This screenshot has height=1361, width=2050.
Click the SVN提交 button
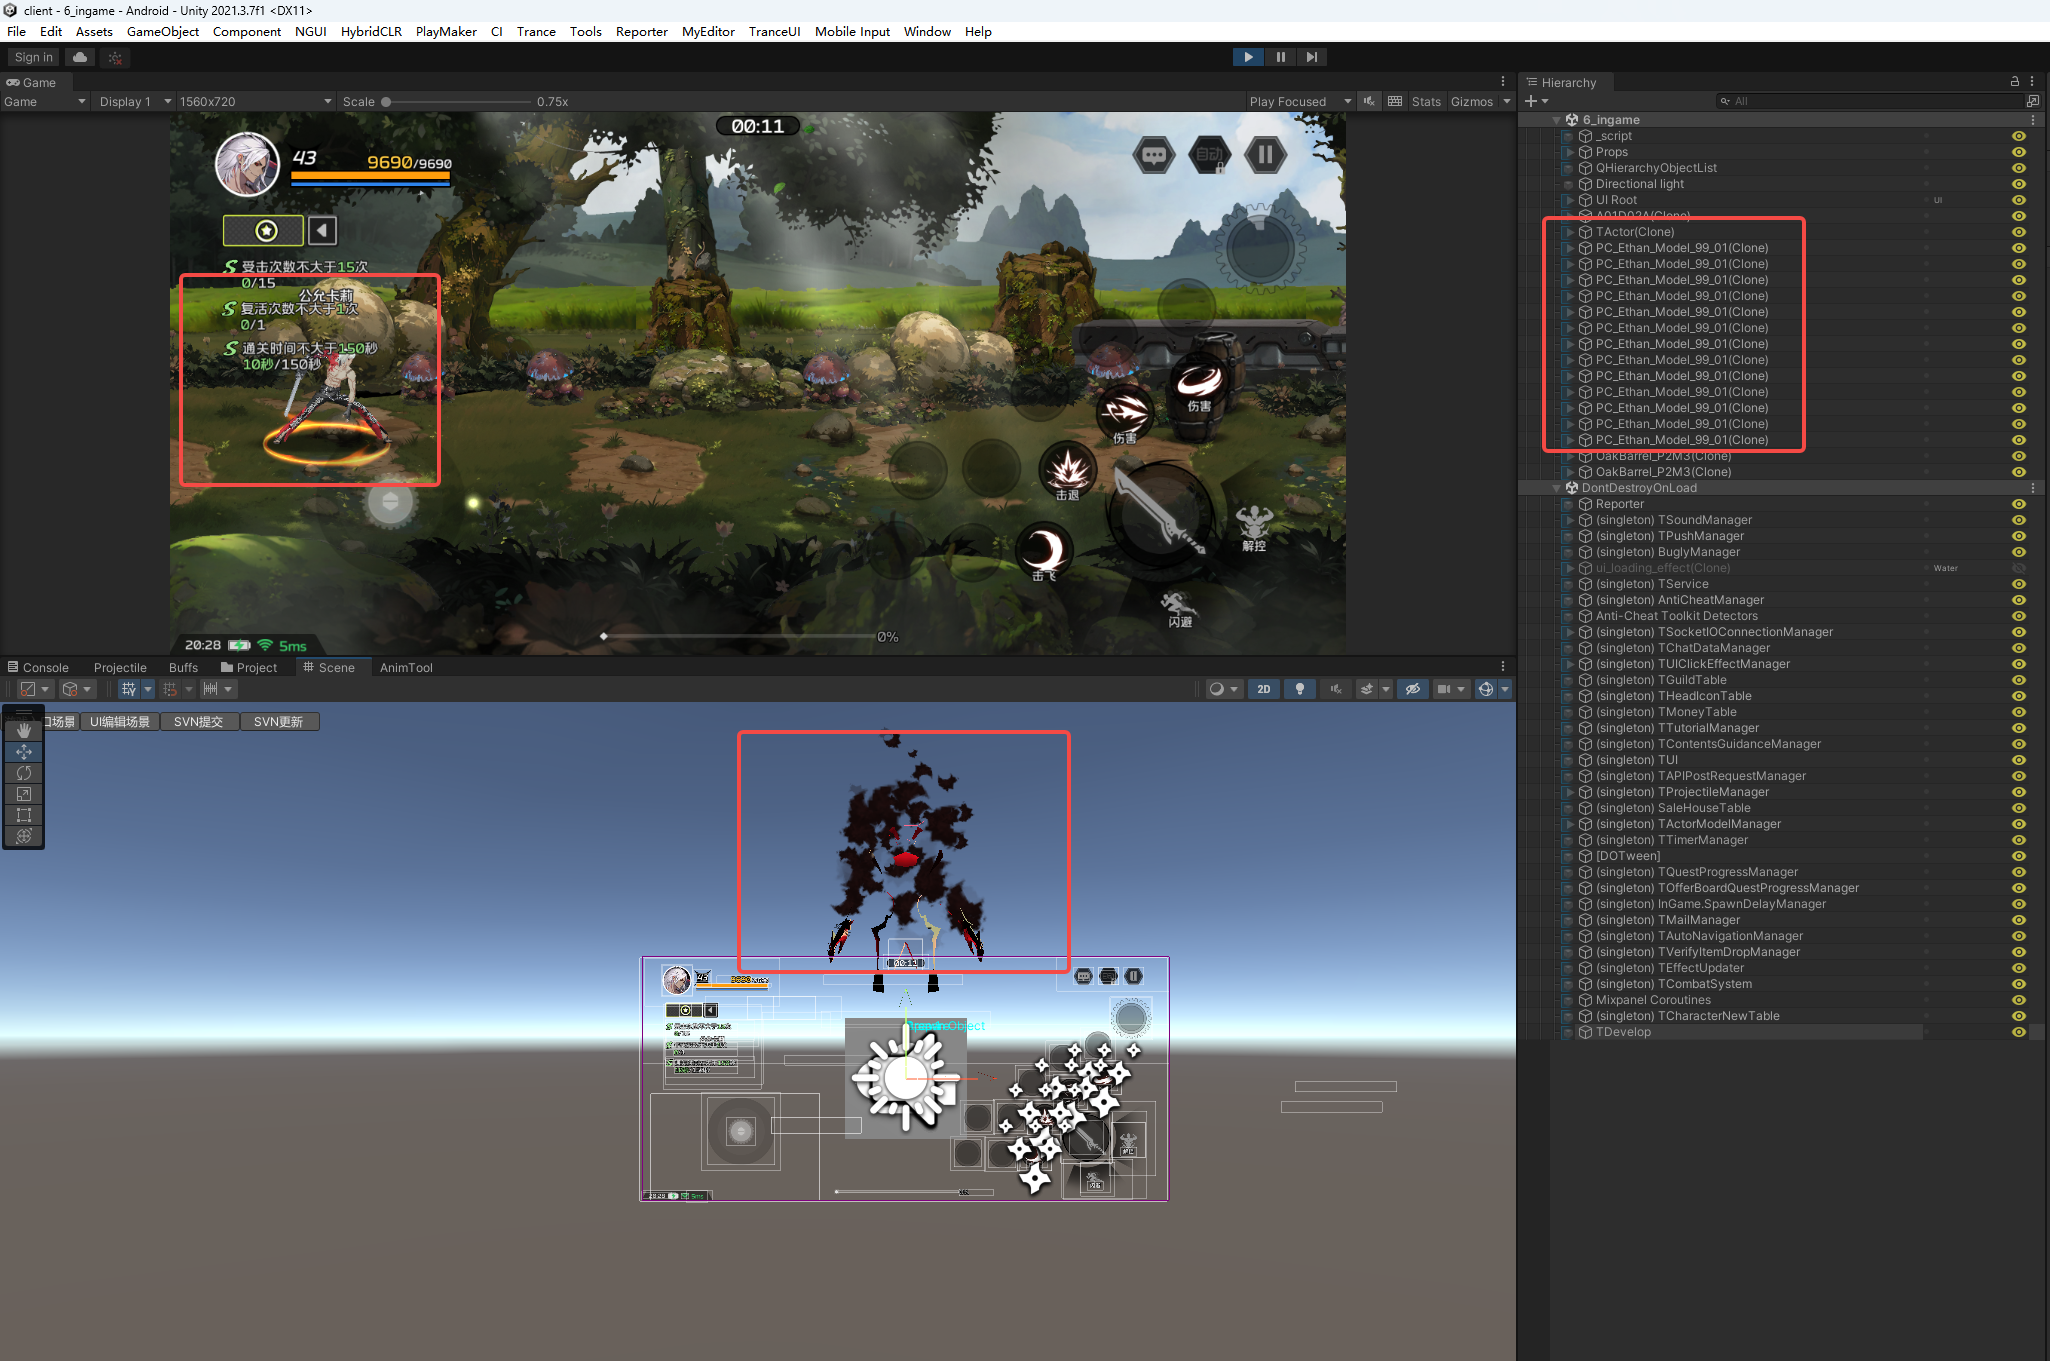(198, 721)
